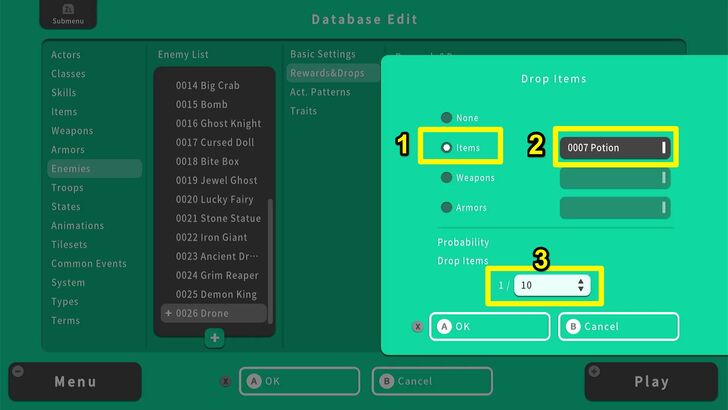Click the minus badge on Menu button
728x410 pixels.
pos(18,371)
